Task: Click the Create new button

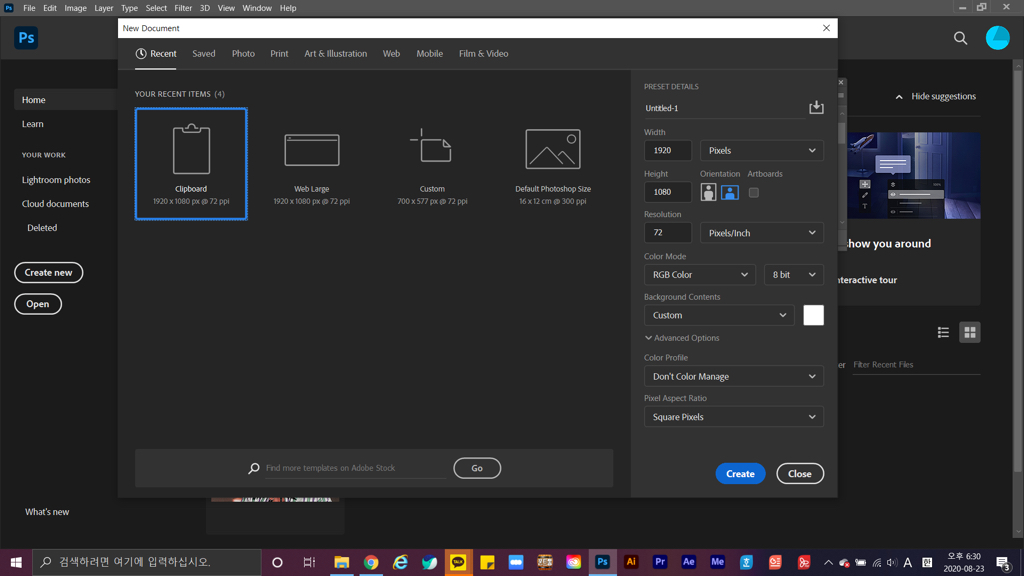Action: (x=48, y=272)
